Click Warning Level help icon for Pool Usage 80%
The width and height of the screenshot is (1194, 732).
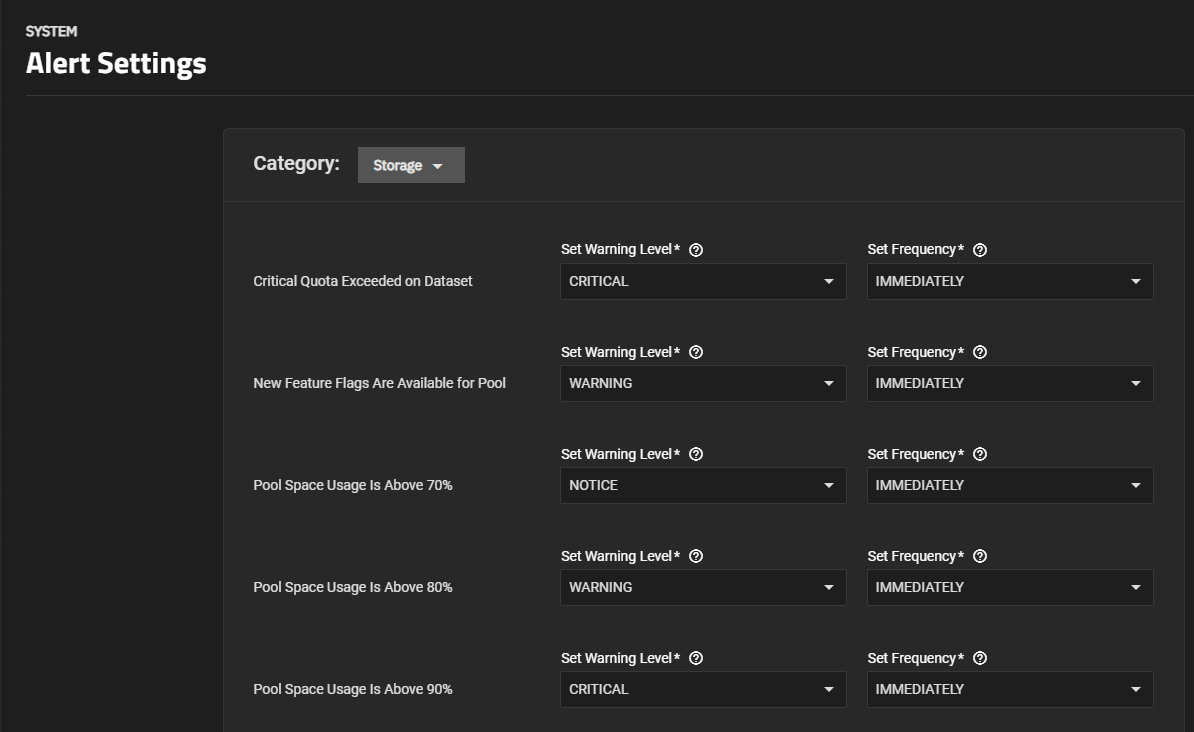coord(697,556)
